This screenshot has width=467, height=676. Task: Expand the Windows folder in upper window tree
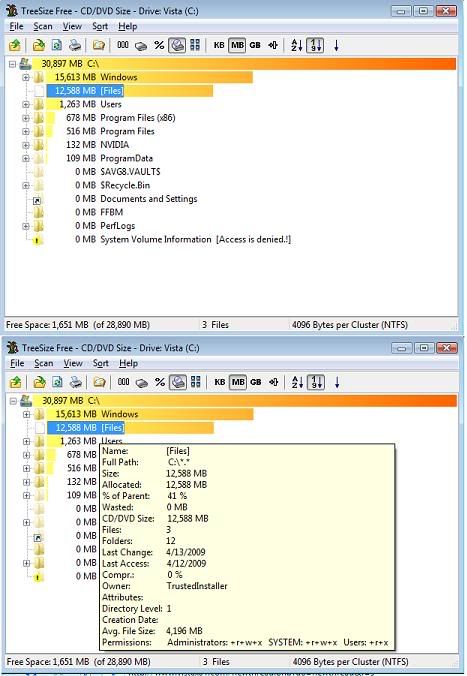point(26,78)
